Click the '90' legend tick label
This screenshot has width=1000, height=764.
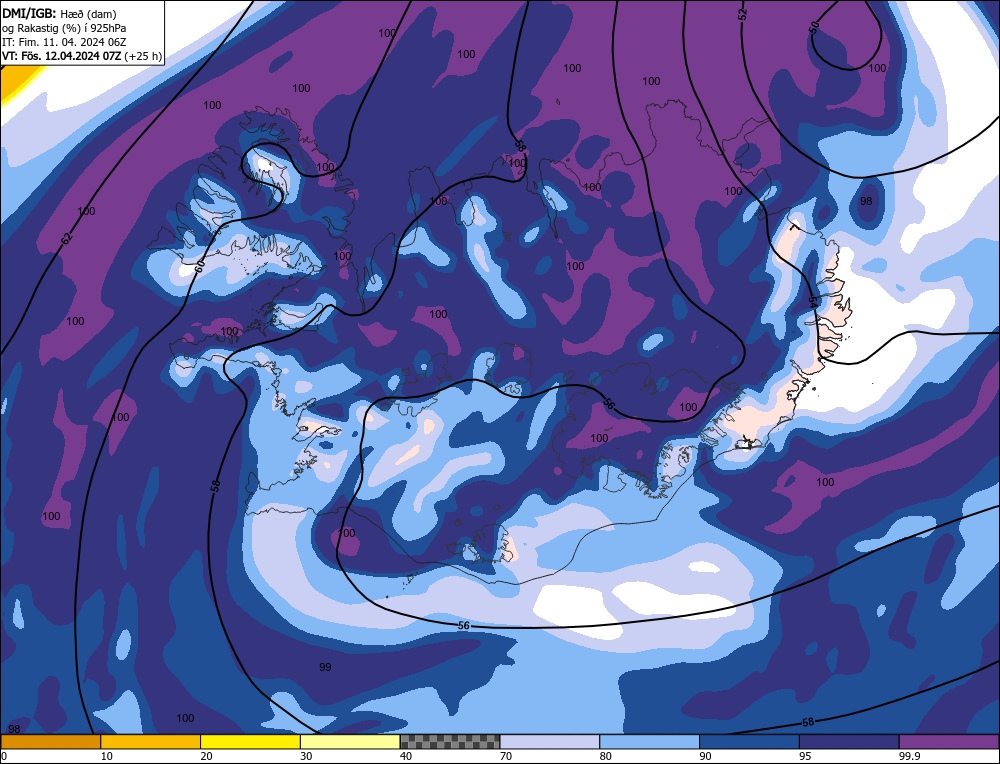pos(705,756)
